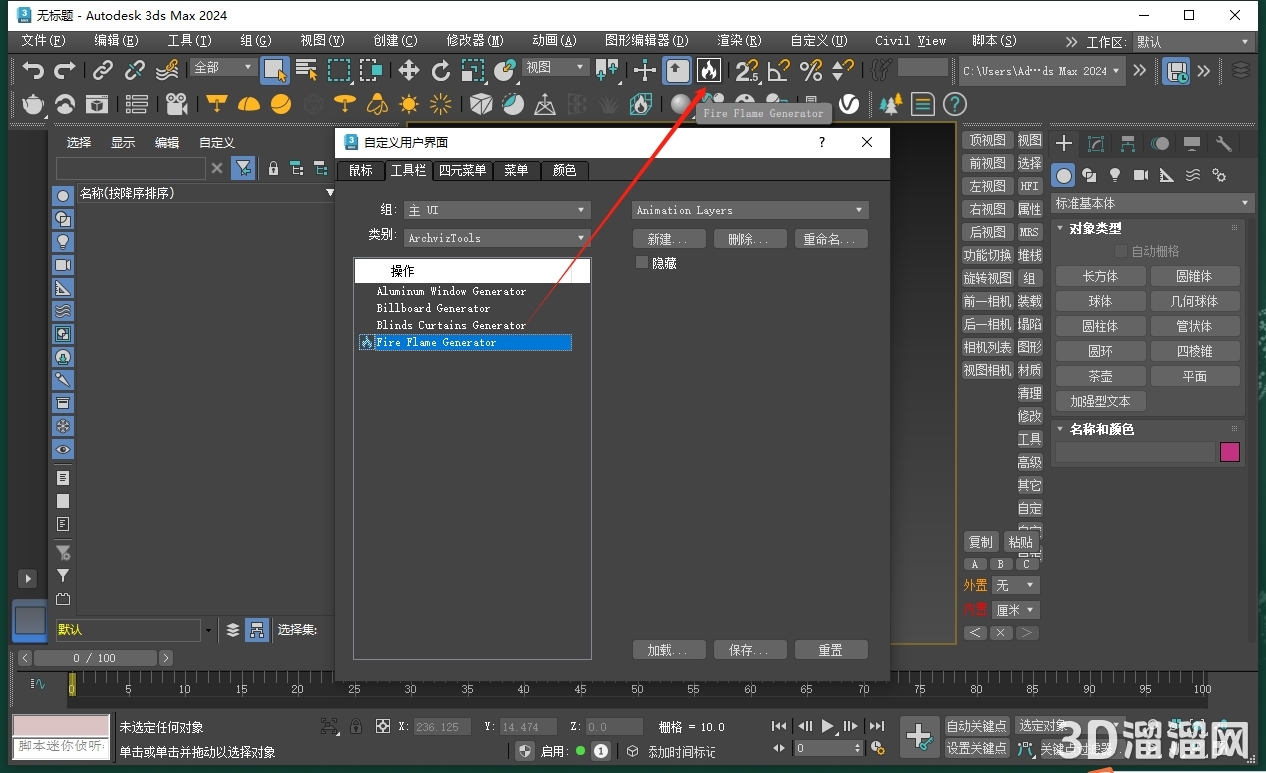The image size is (1266, 773).
Task: Click the sun light icon in second toolbar
Action: pos(409,103)
